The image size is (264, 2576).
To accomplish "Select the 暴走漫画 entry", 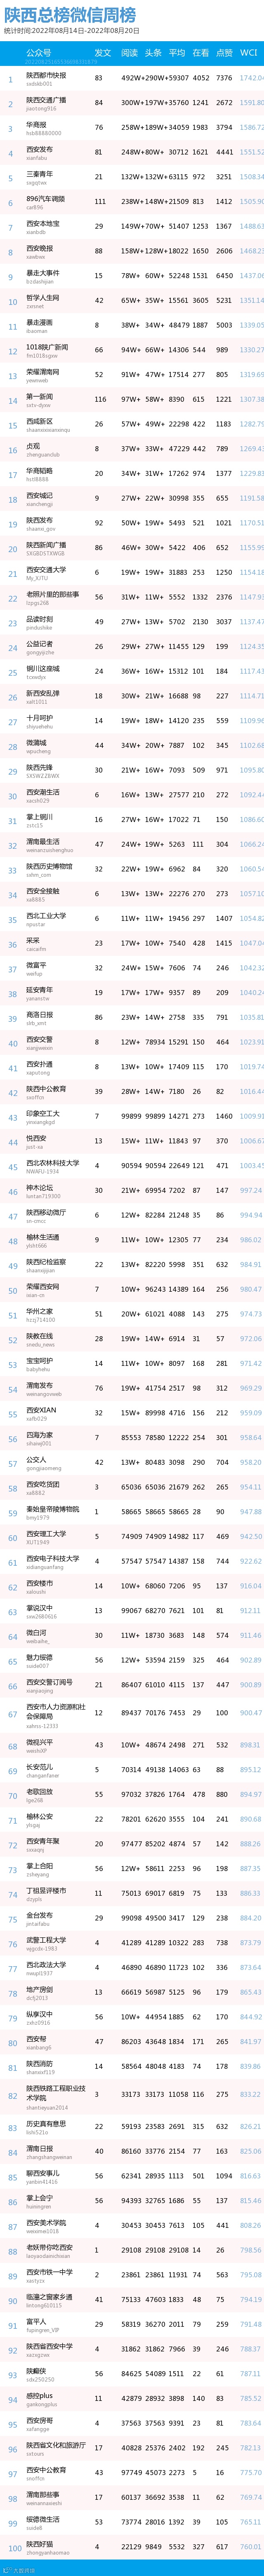I will pos(39,322).
